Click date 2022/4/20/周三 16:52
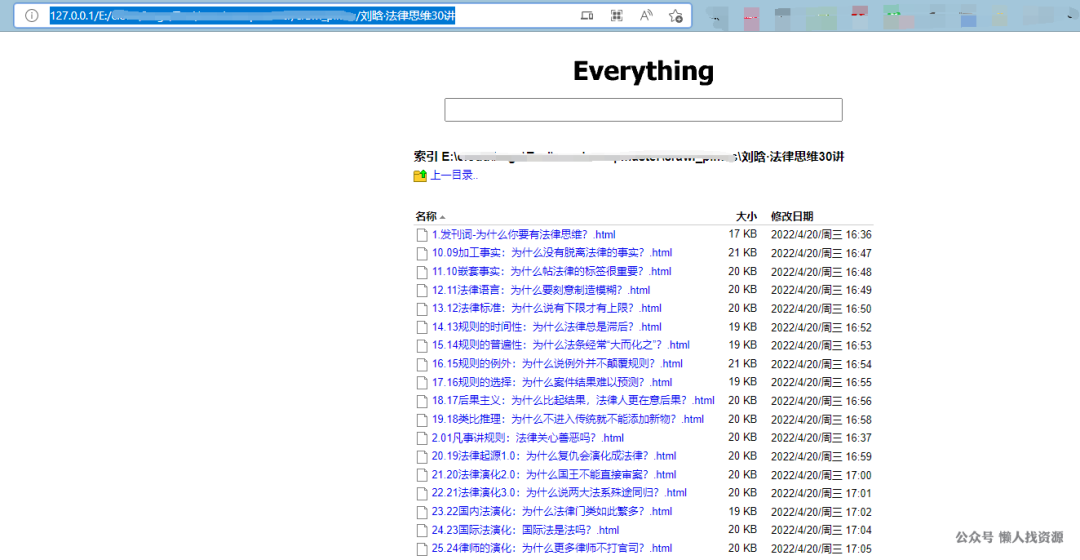1080x560 pixels. (x=821, y=327)
